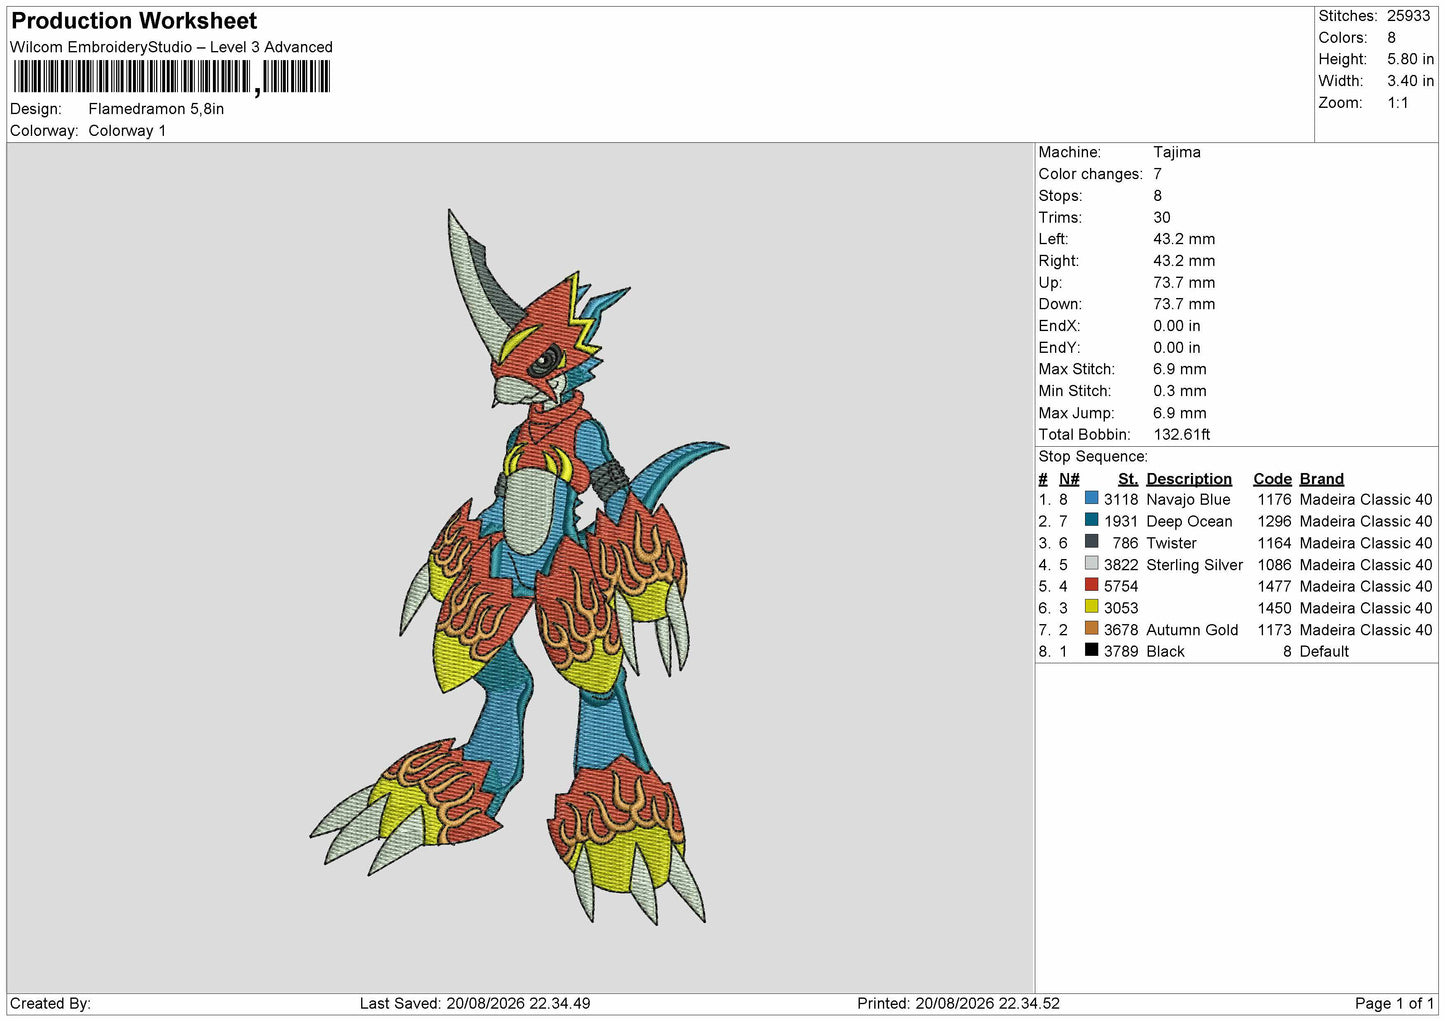This screenshot has width=1445, height=1021.
Task: Click the 'Max Jump:' label
Action: click(1075, 413)
